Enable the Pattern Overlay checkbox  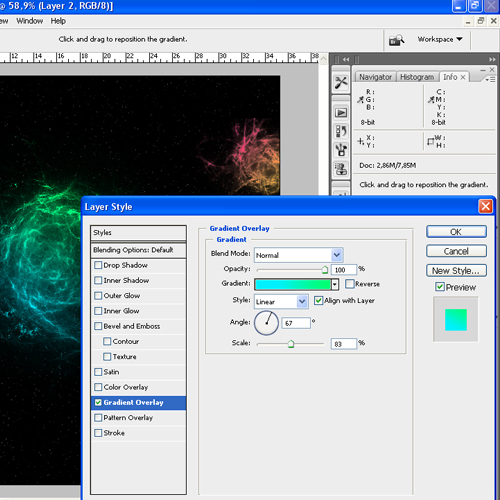point(98,418)
